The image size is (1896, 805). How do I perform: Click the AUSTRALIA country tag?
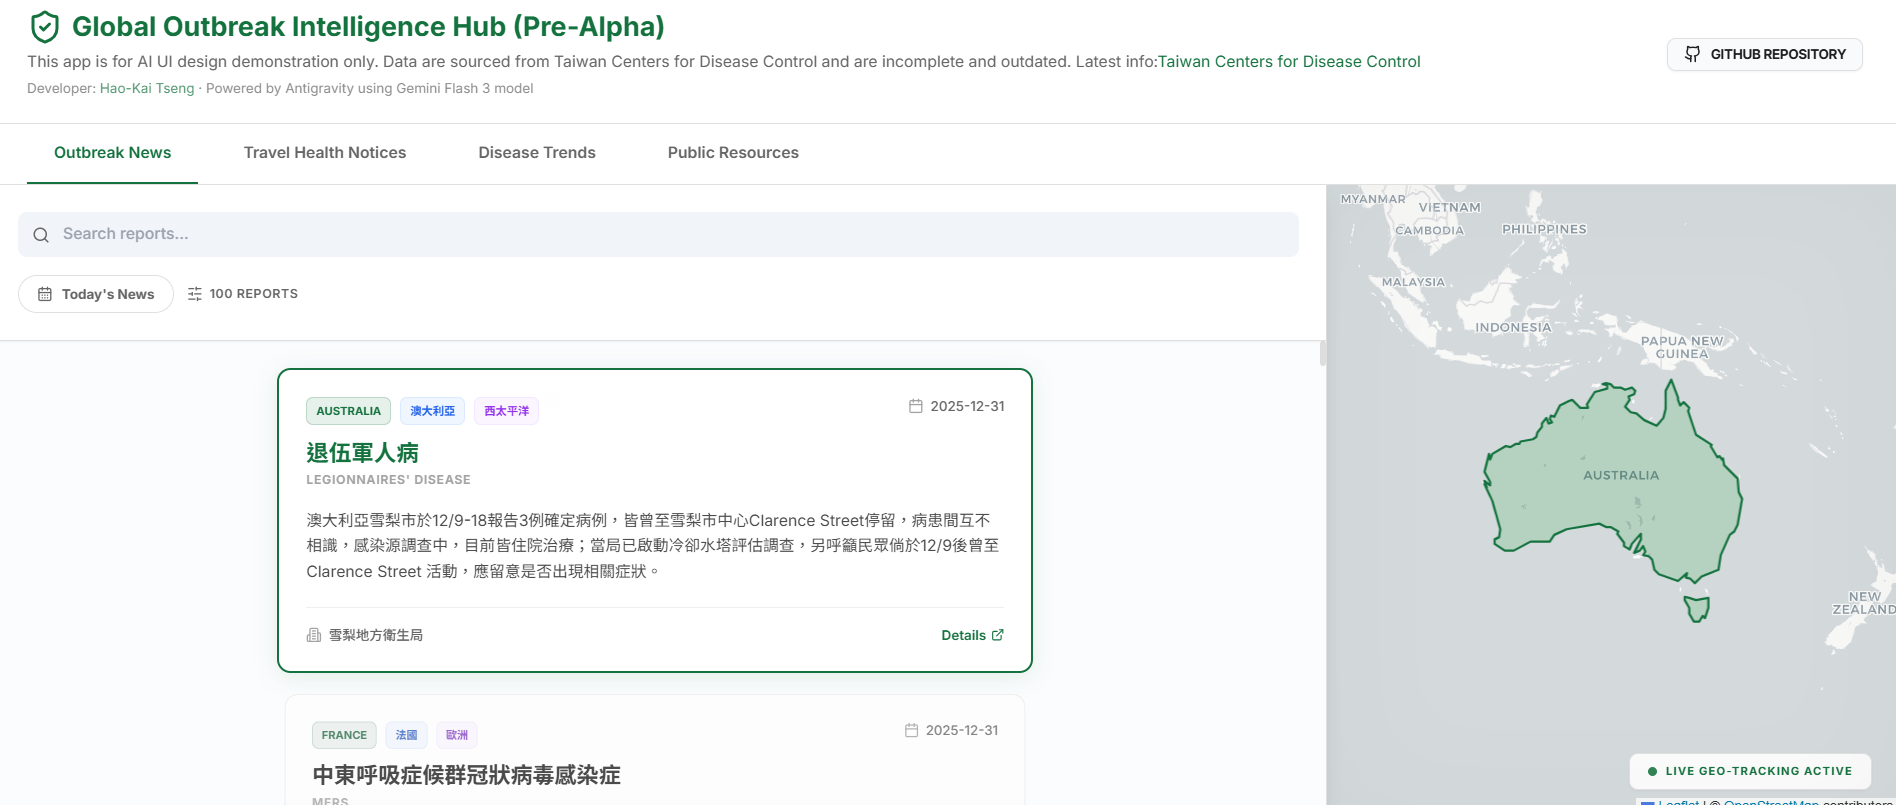[x=348, y=411]
